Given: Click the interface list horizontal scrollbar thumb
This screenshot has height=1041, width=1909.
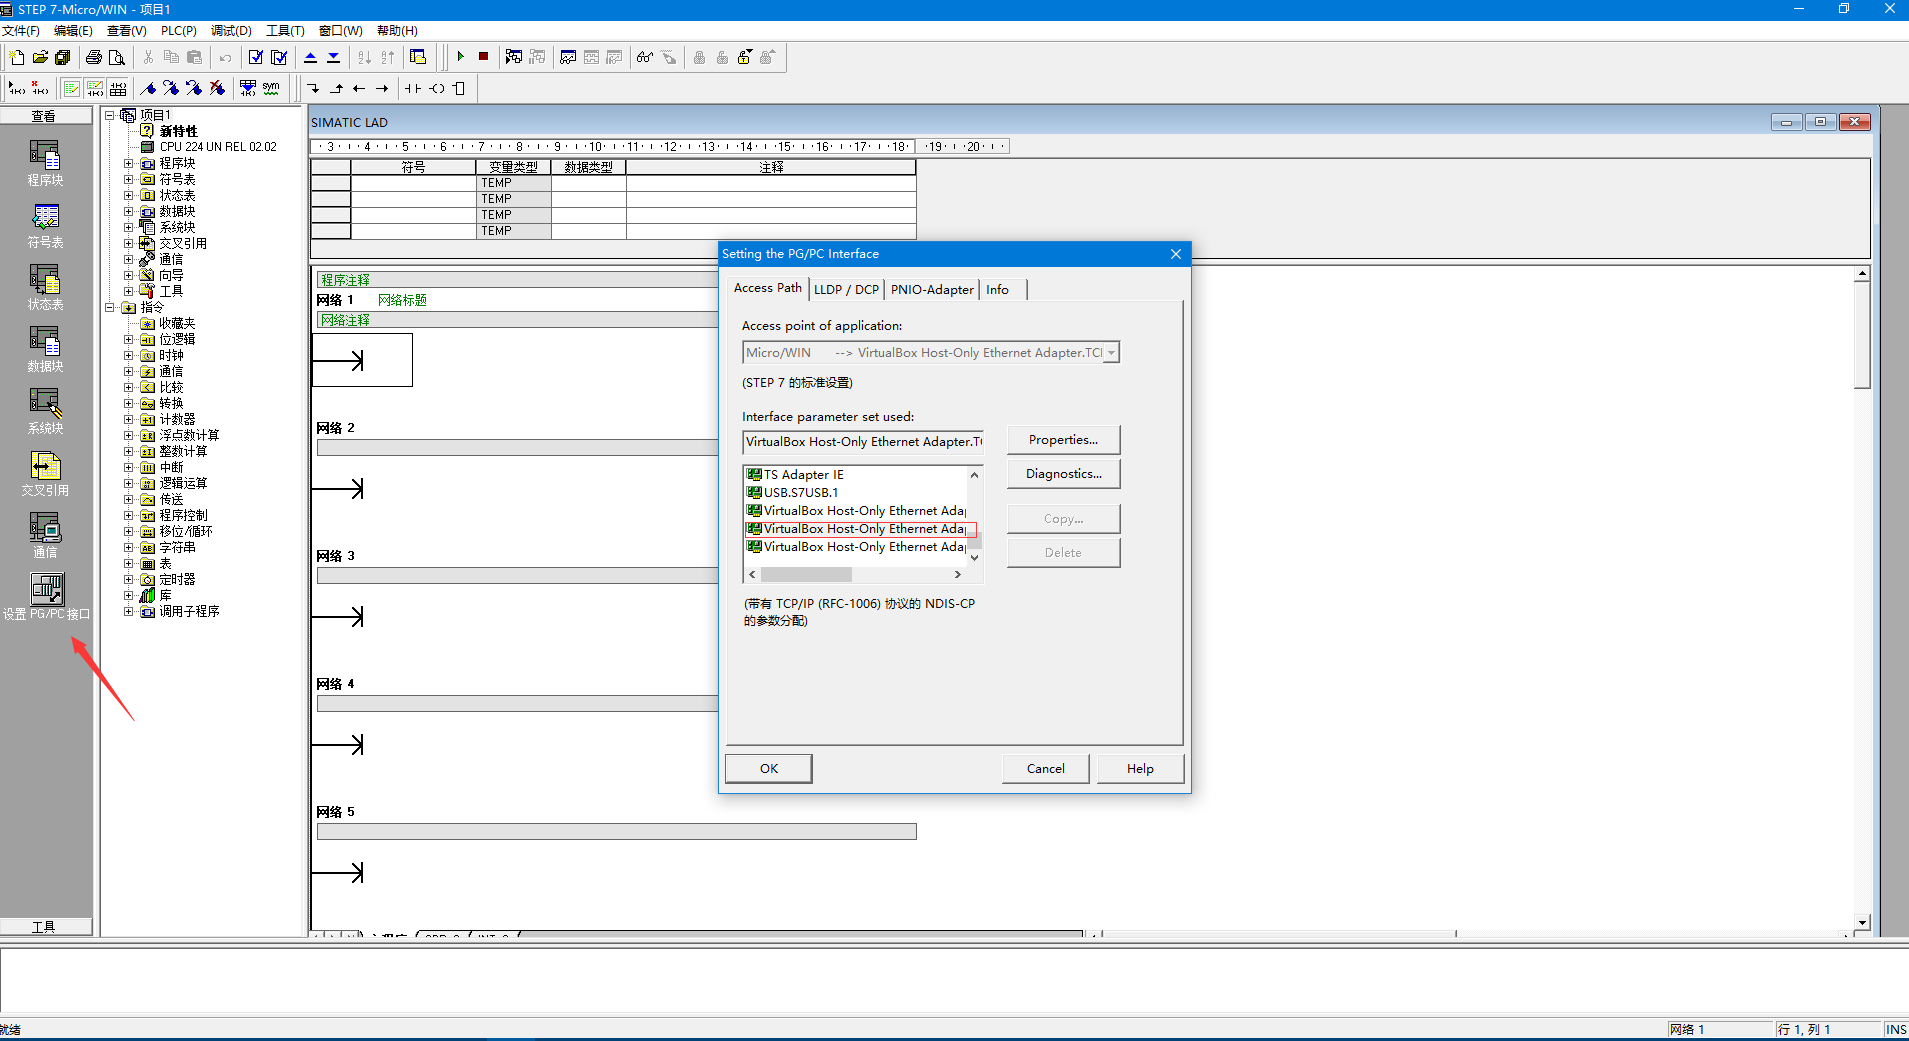Looking at the screenshot, I should 806,575.
